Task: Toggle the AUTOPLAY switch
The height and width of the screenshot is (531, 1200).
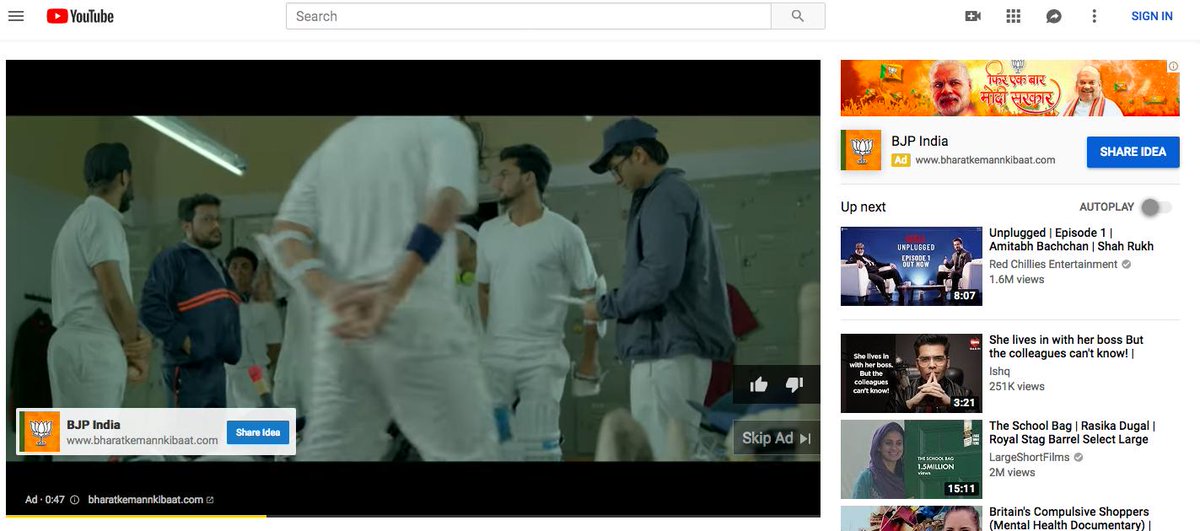Action: (x=1156, y=207)
